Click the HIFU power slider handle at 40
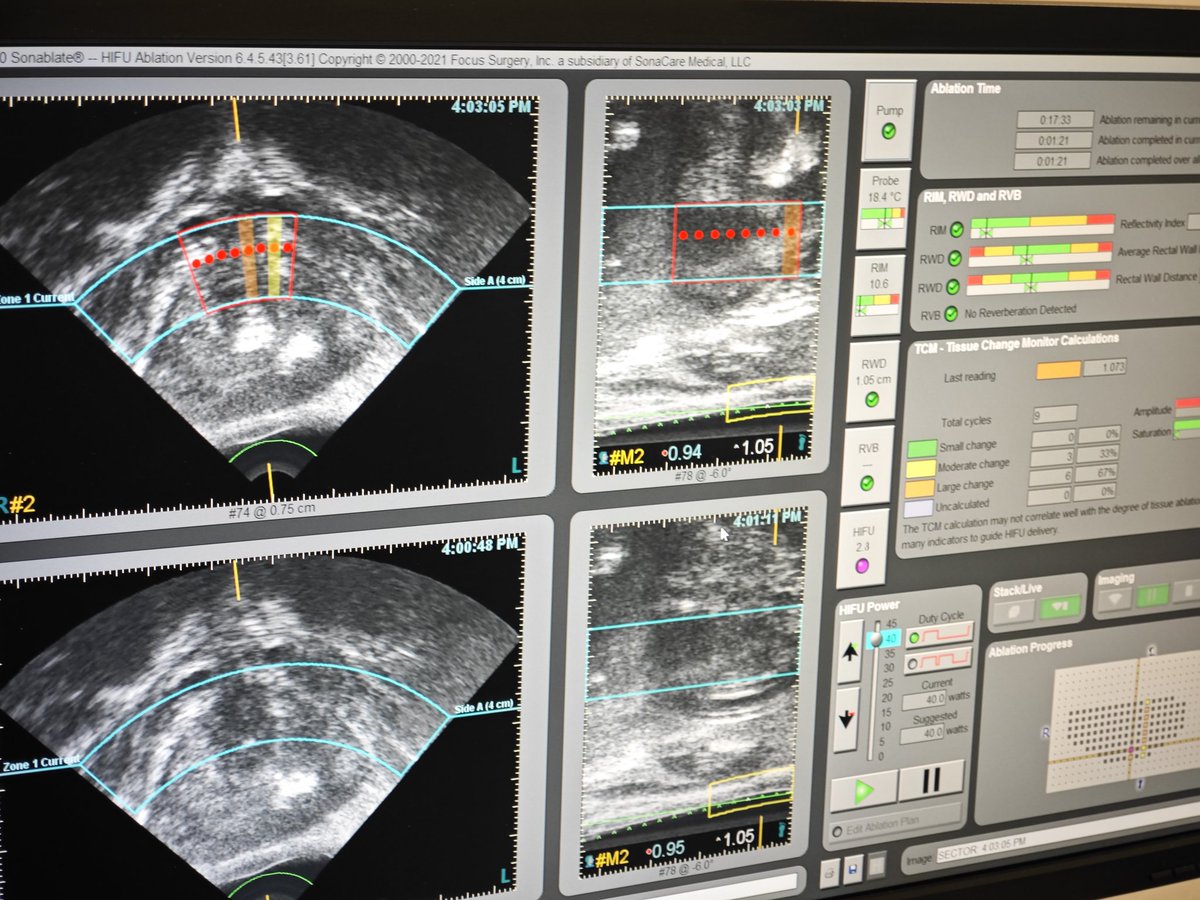The height and width of the screenshot is (900, 1200). click(874, 639)
